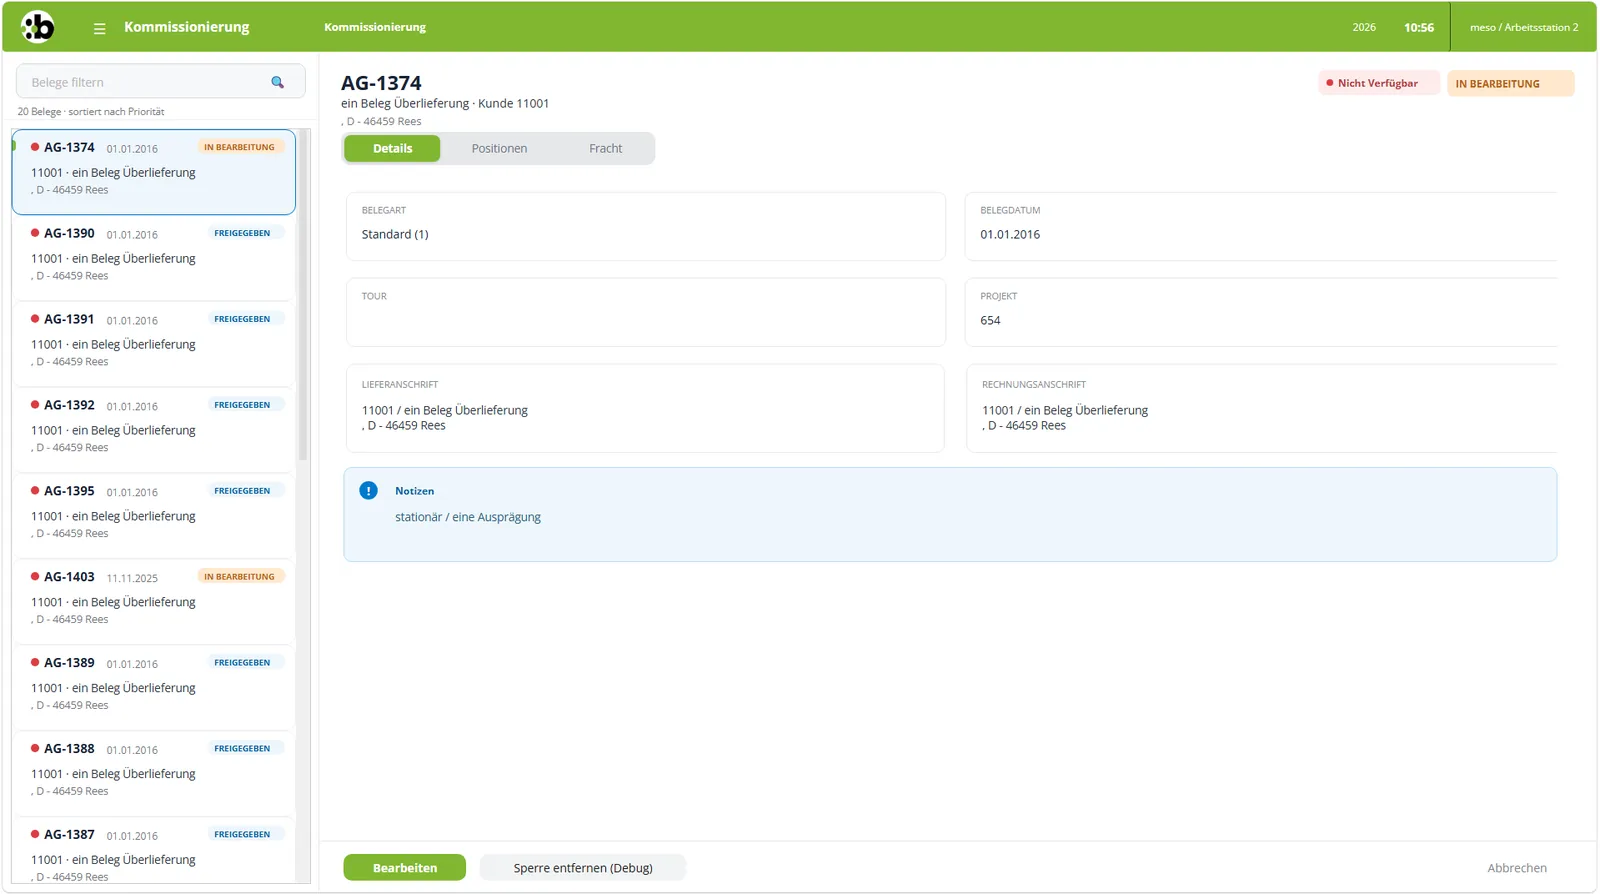Click the Projekt value 654

pos(990,320)
